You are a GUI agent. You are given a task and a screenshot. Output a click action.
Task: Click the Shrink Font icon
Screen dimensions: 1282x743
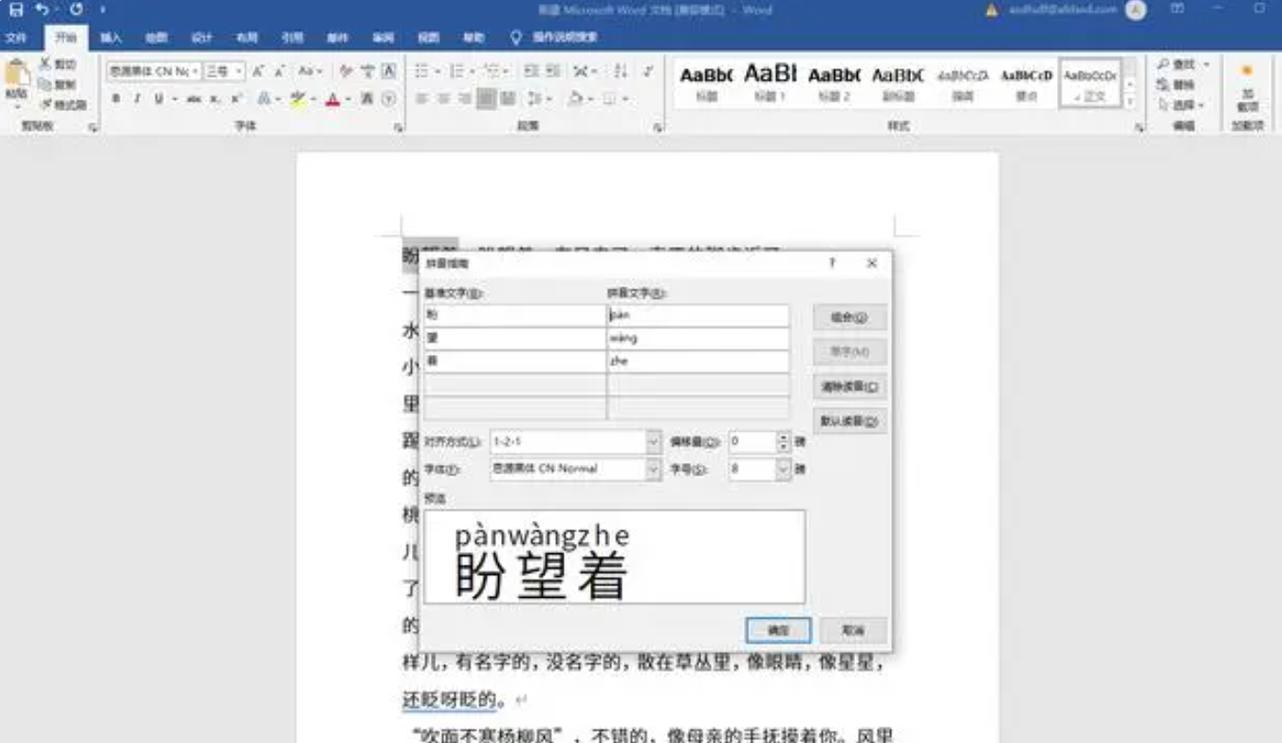[279, 71]
